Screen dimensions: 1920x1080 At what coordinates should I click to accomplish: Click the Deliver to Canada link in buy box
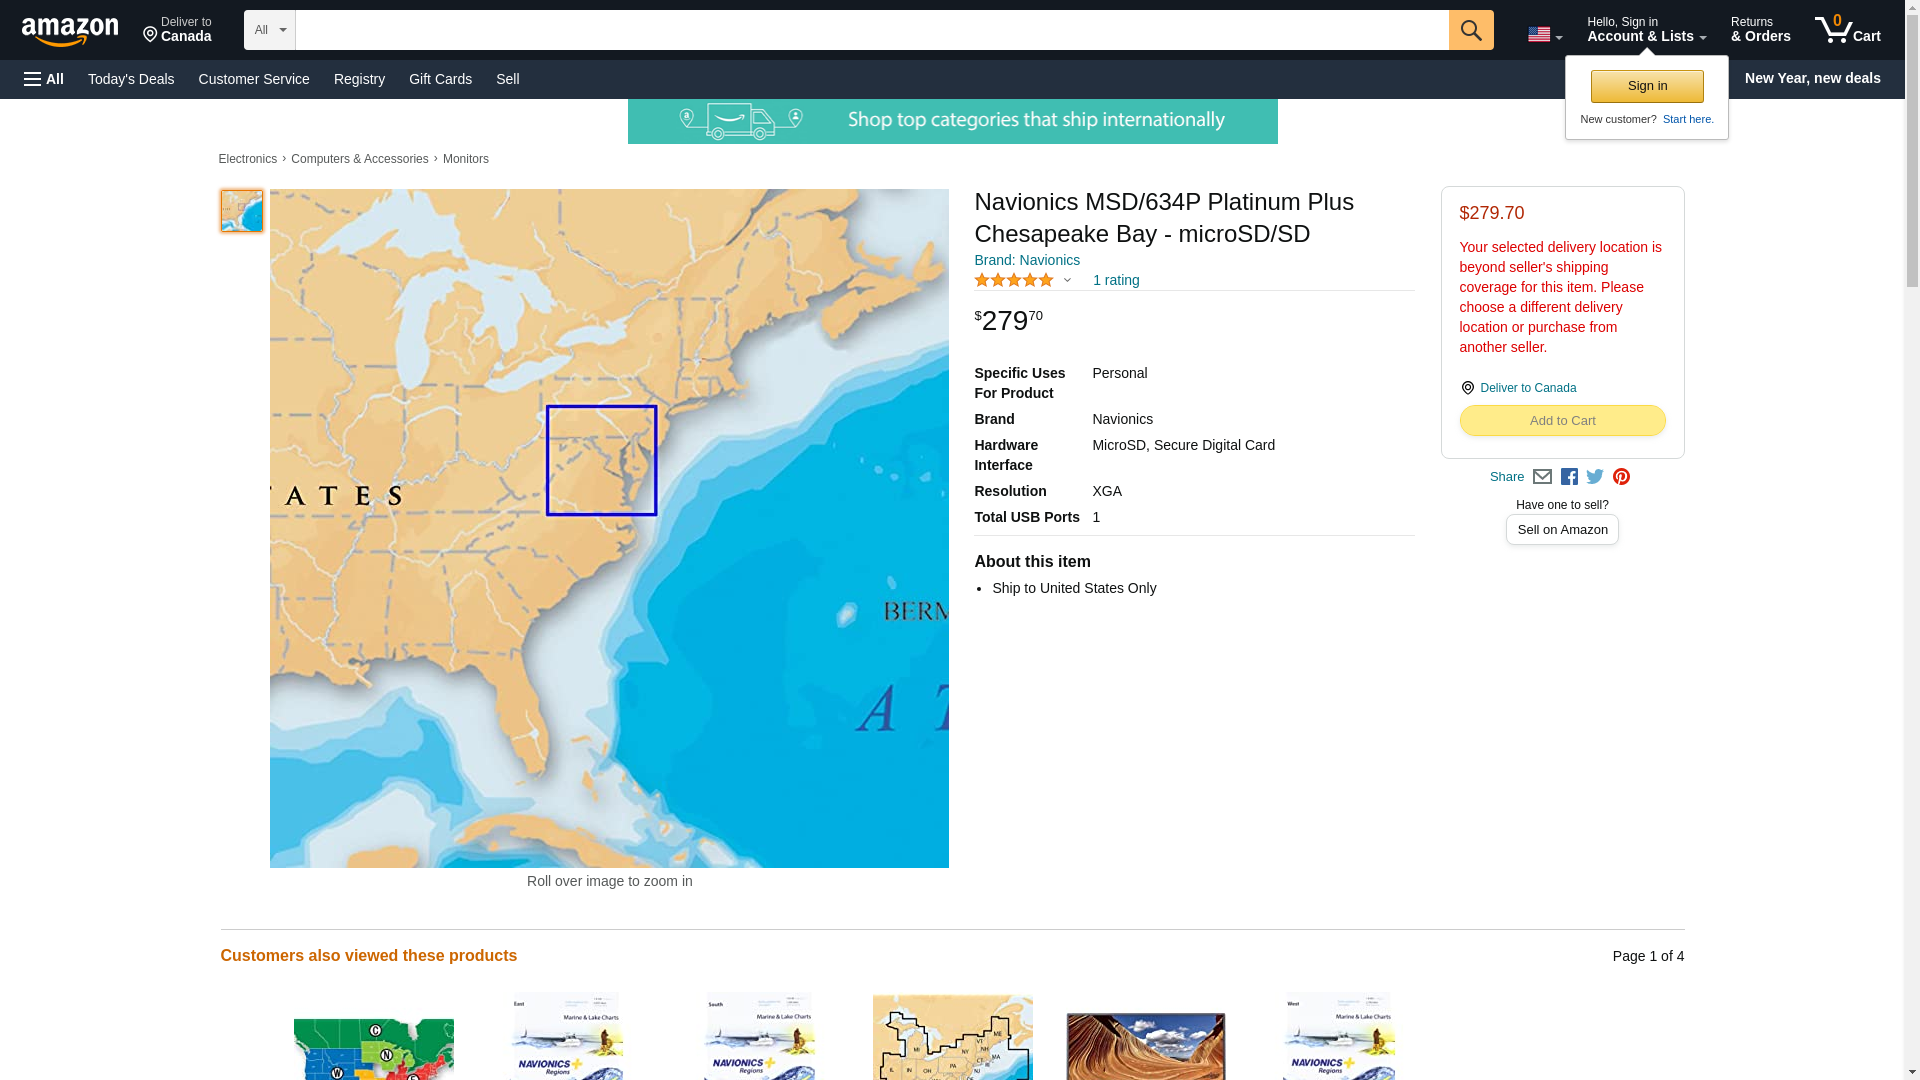coord(1527,388)
